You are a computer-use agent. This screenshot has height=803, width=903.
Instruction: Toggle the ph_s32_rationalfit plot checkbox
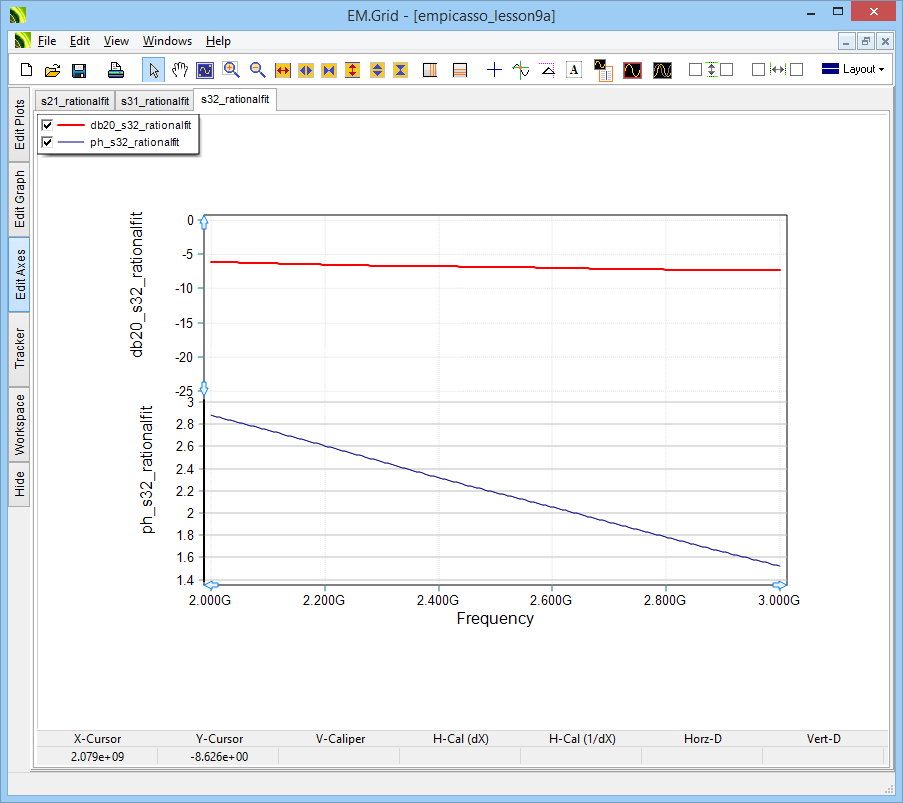click(x=47, y=143)
